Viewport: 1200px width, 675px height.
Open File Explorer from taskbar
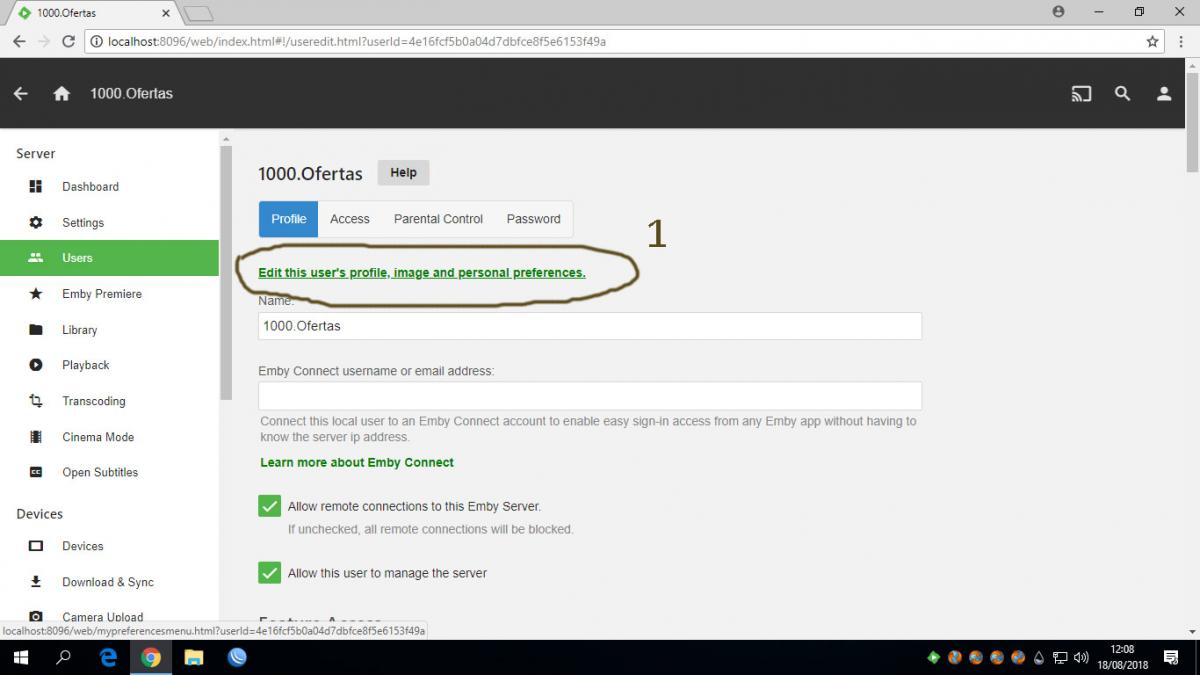(x=194, y=658)
